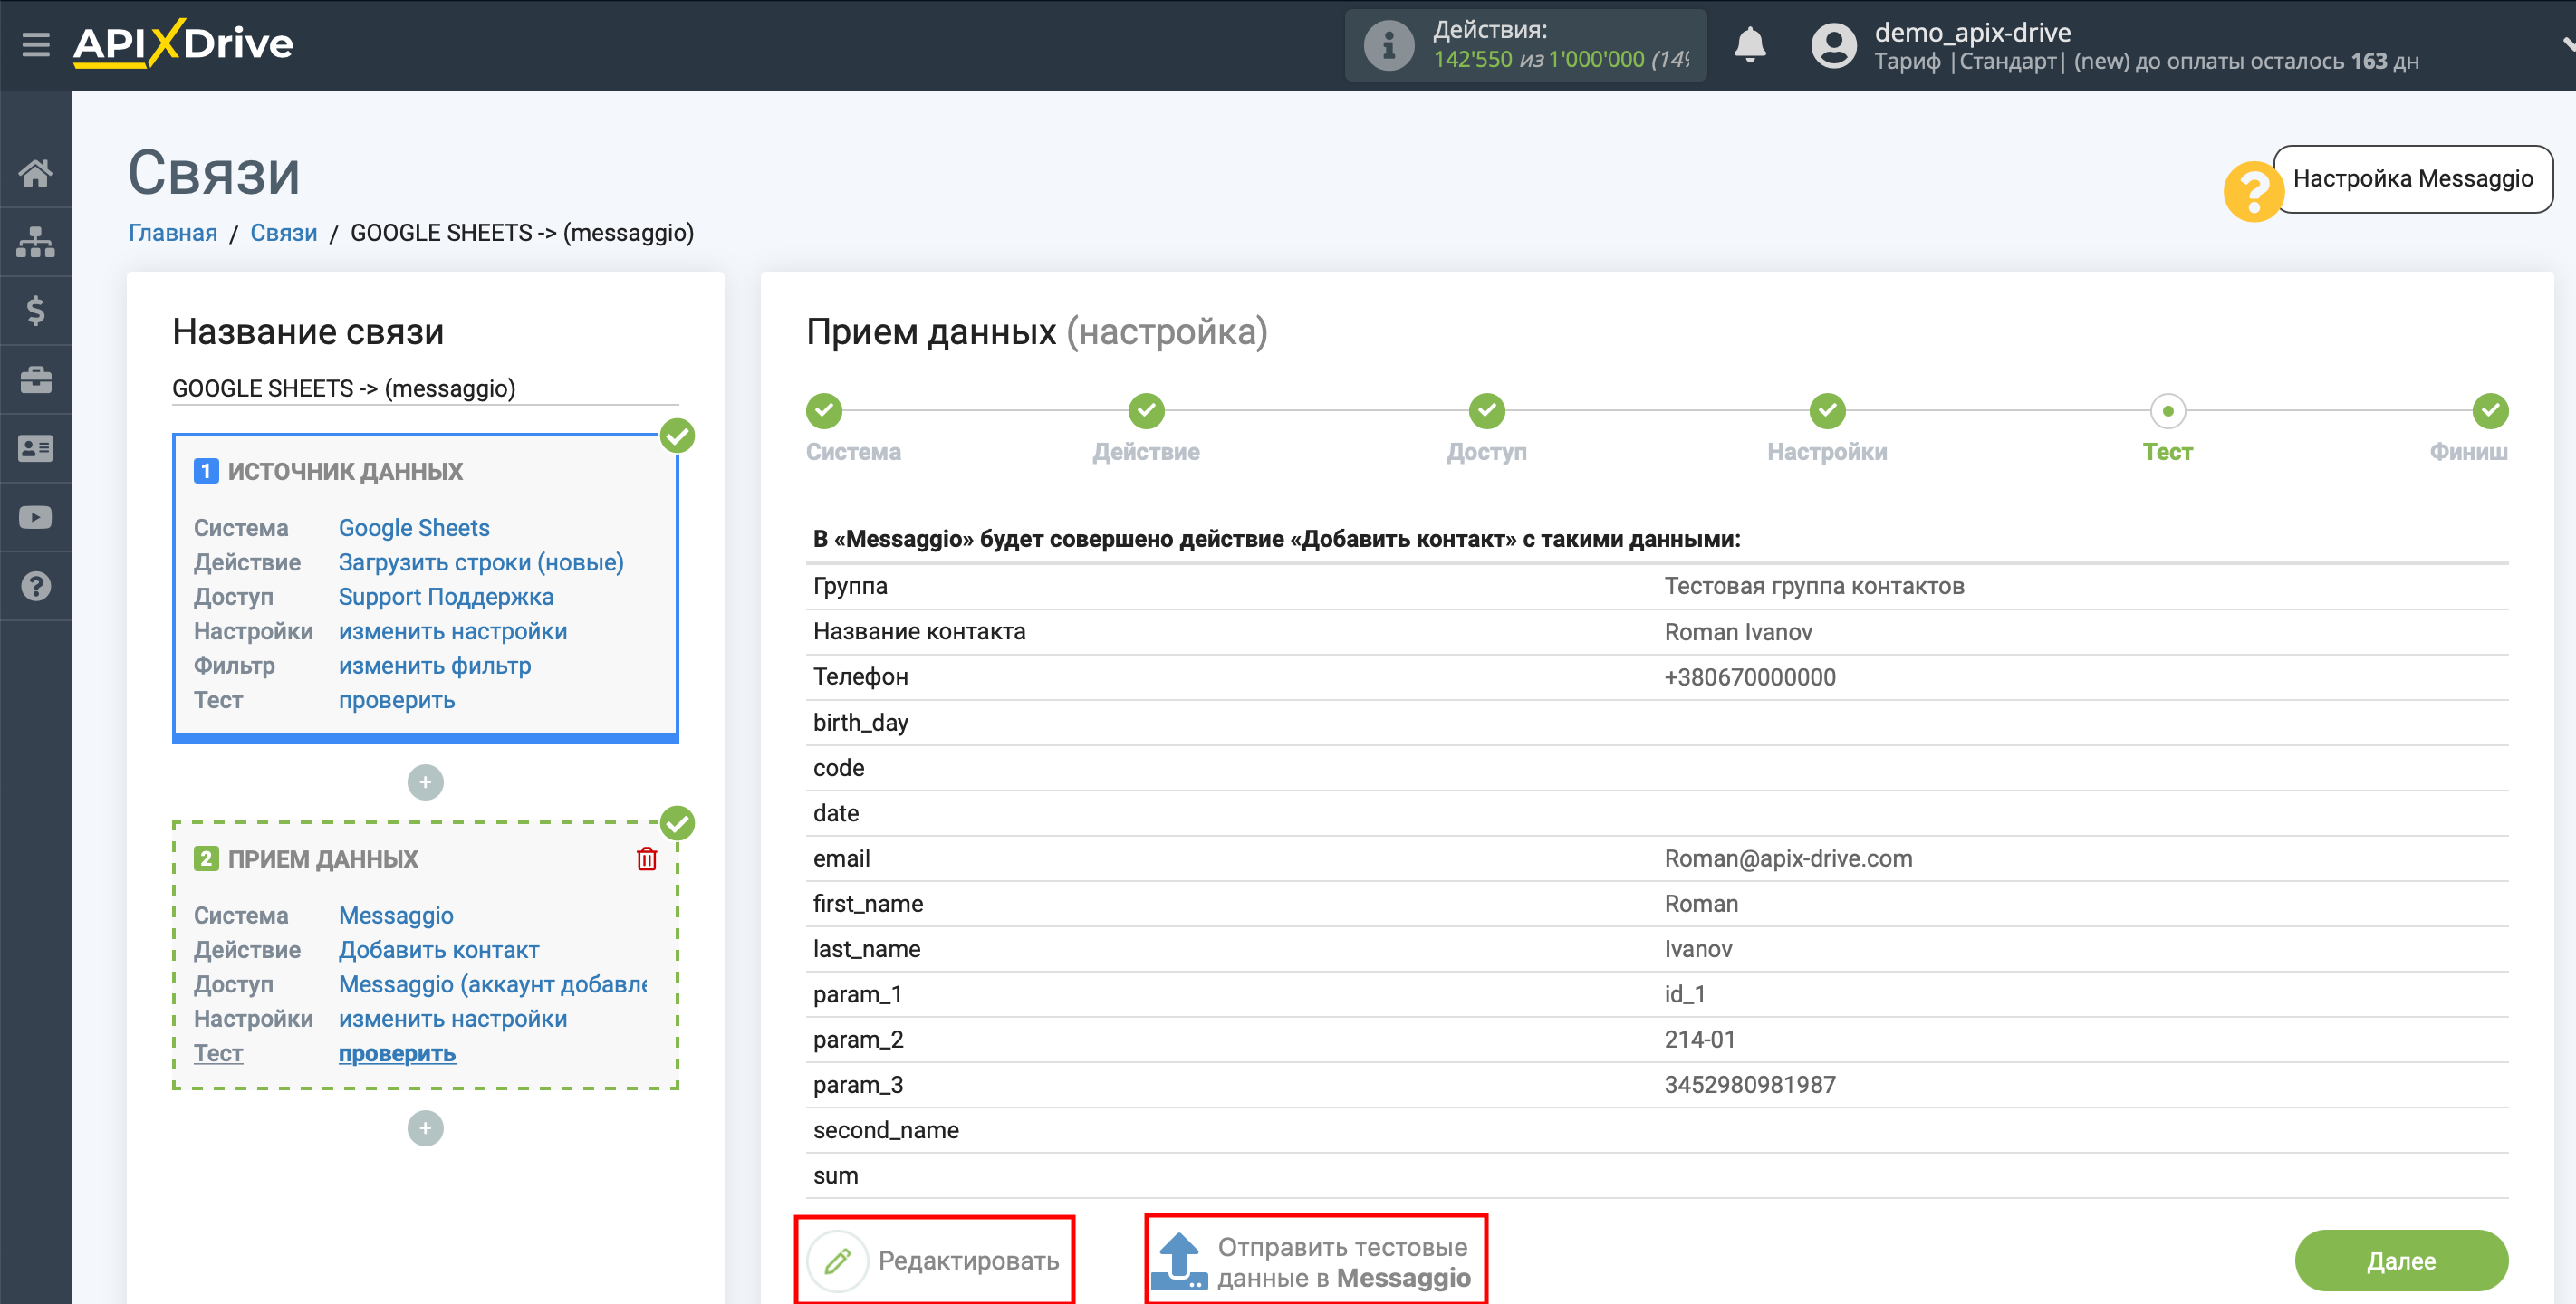This screenshot has height=1304, width=2576.
Task: Open Настройка Messaggio help bubble
Action: pos(2413,179)
